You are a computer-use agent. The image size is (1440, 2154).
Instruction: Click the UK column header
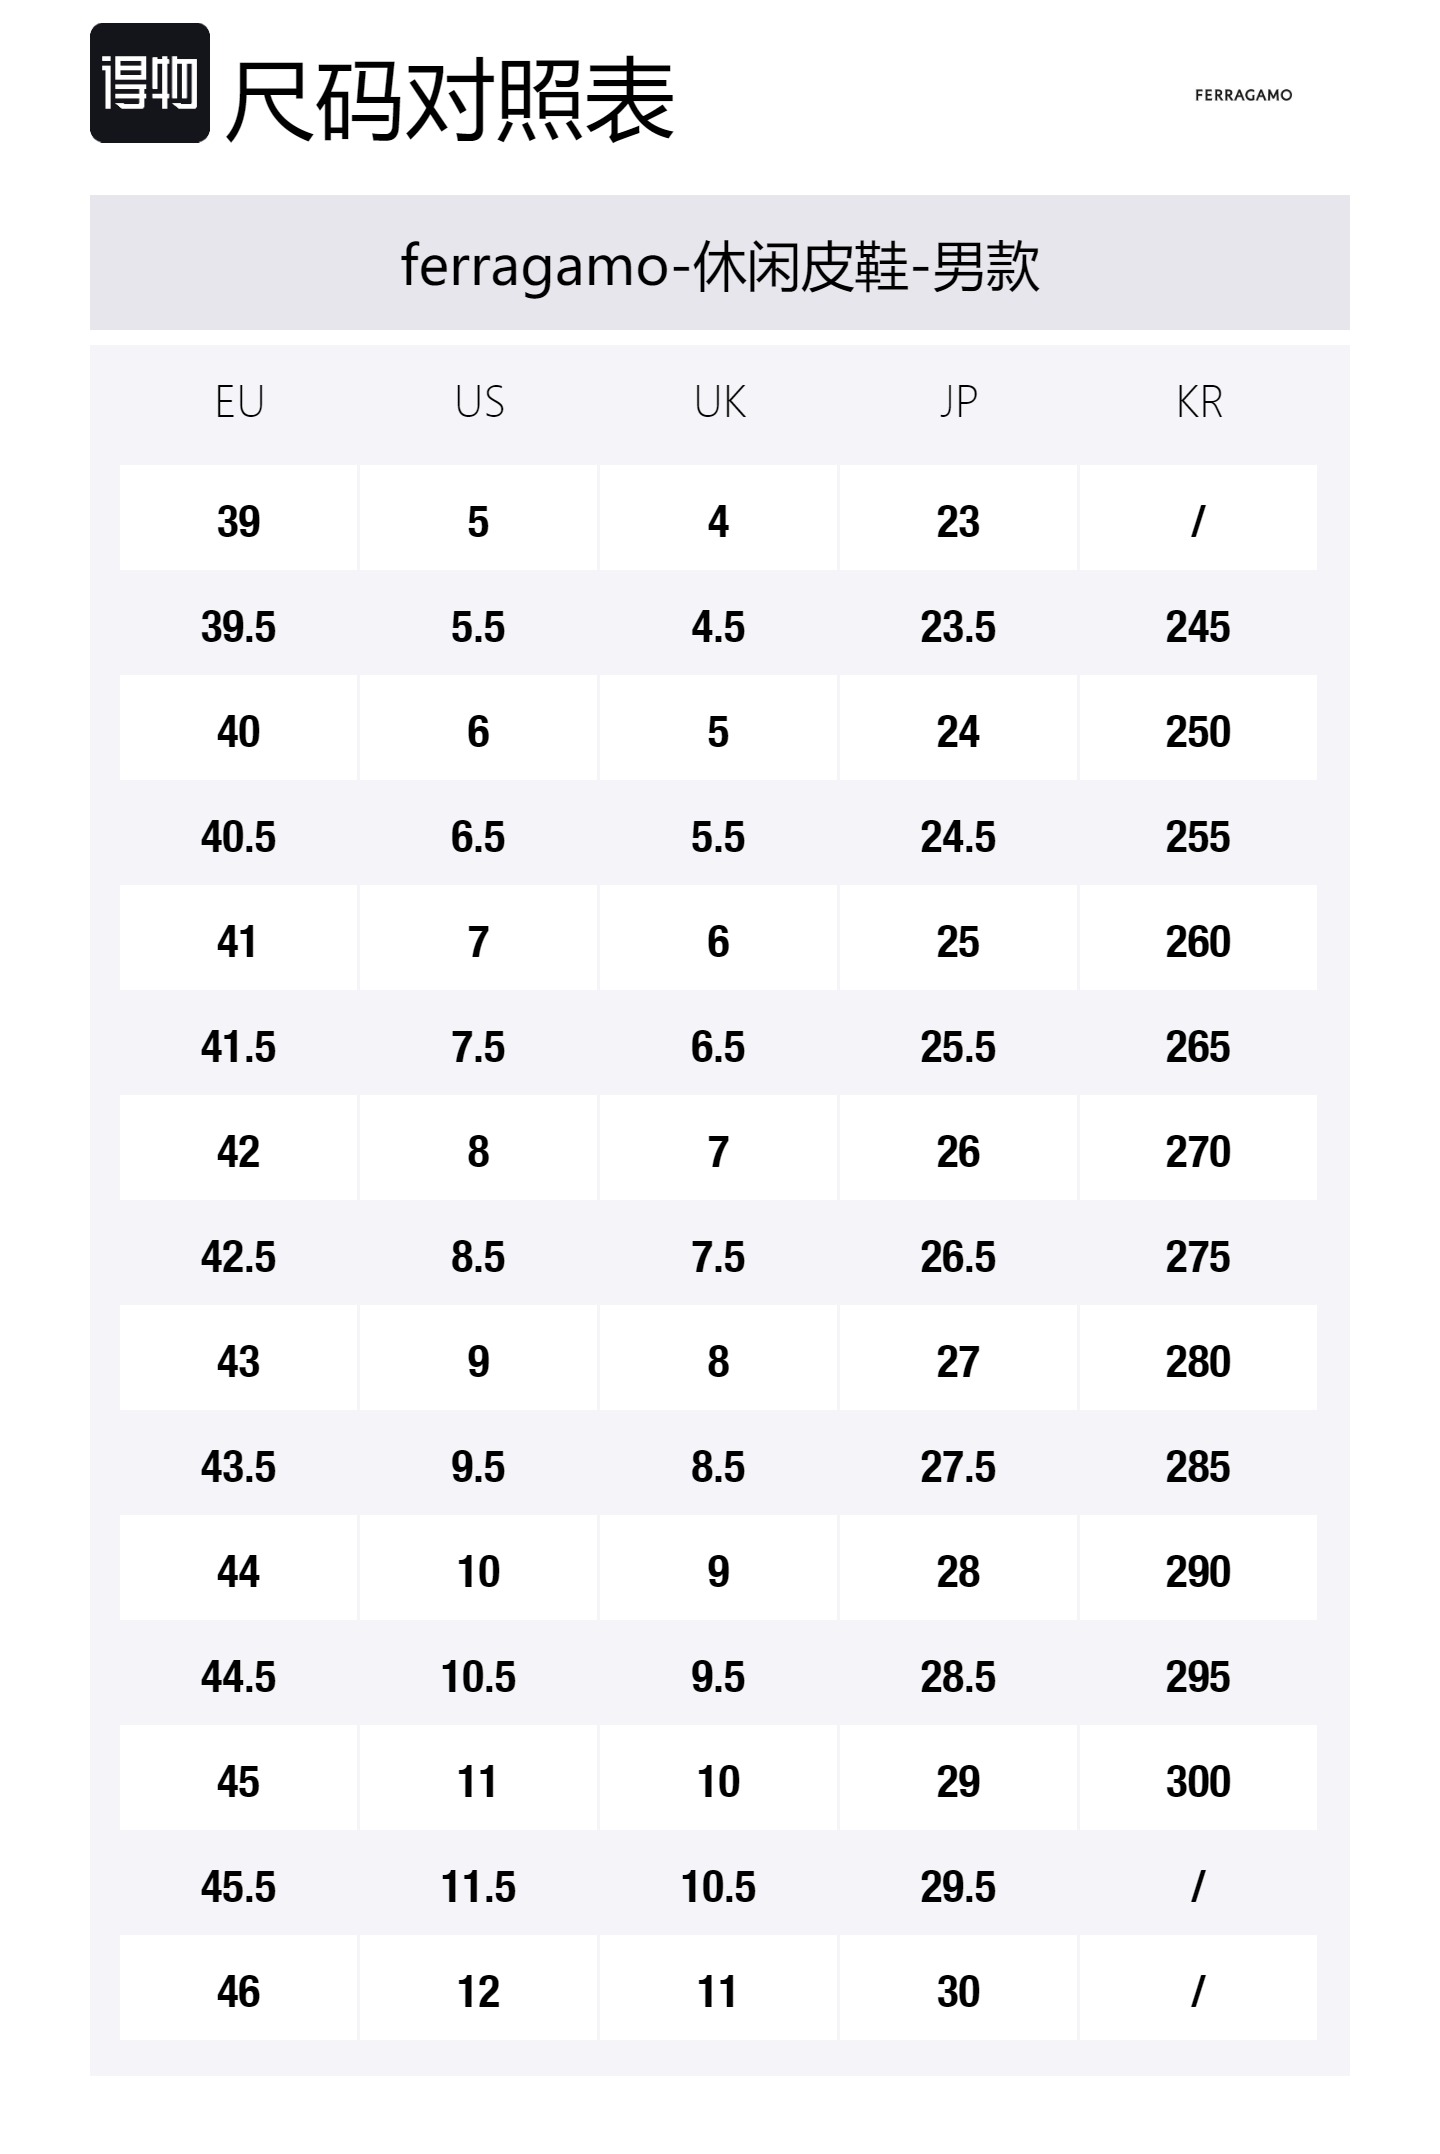pos(719,402)
